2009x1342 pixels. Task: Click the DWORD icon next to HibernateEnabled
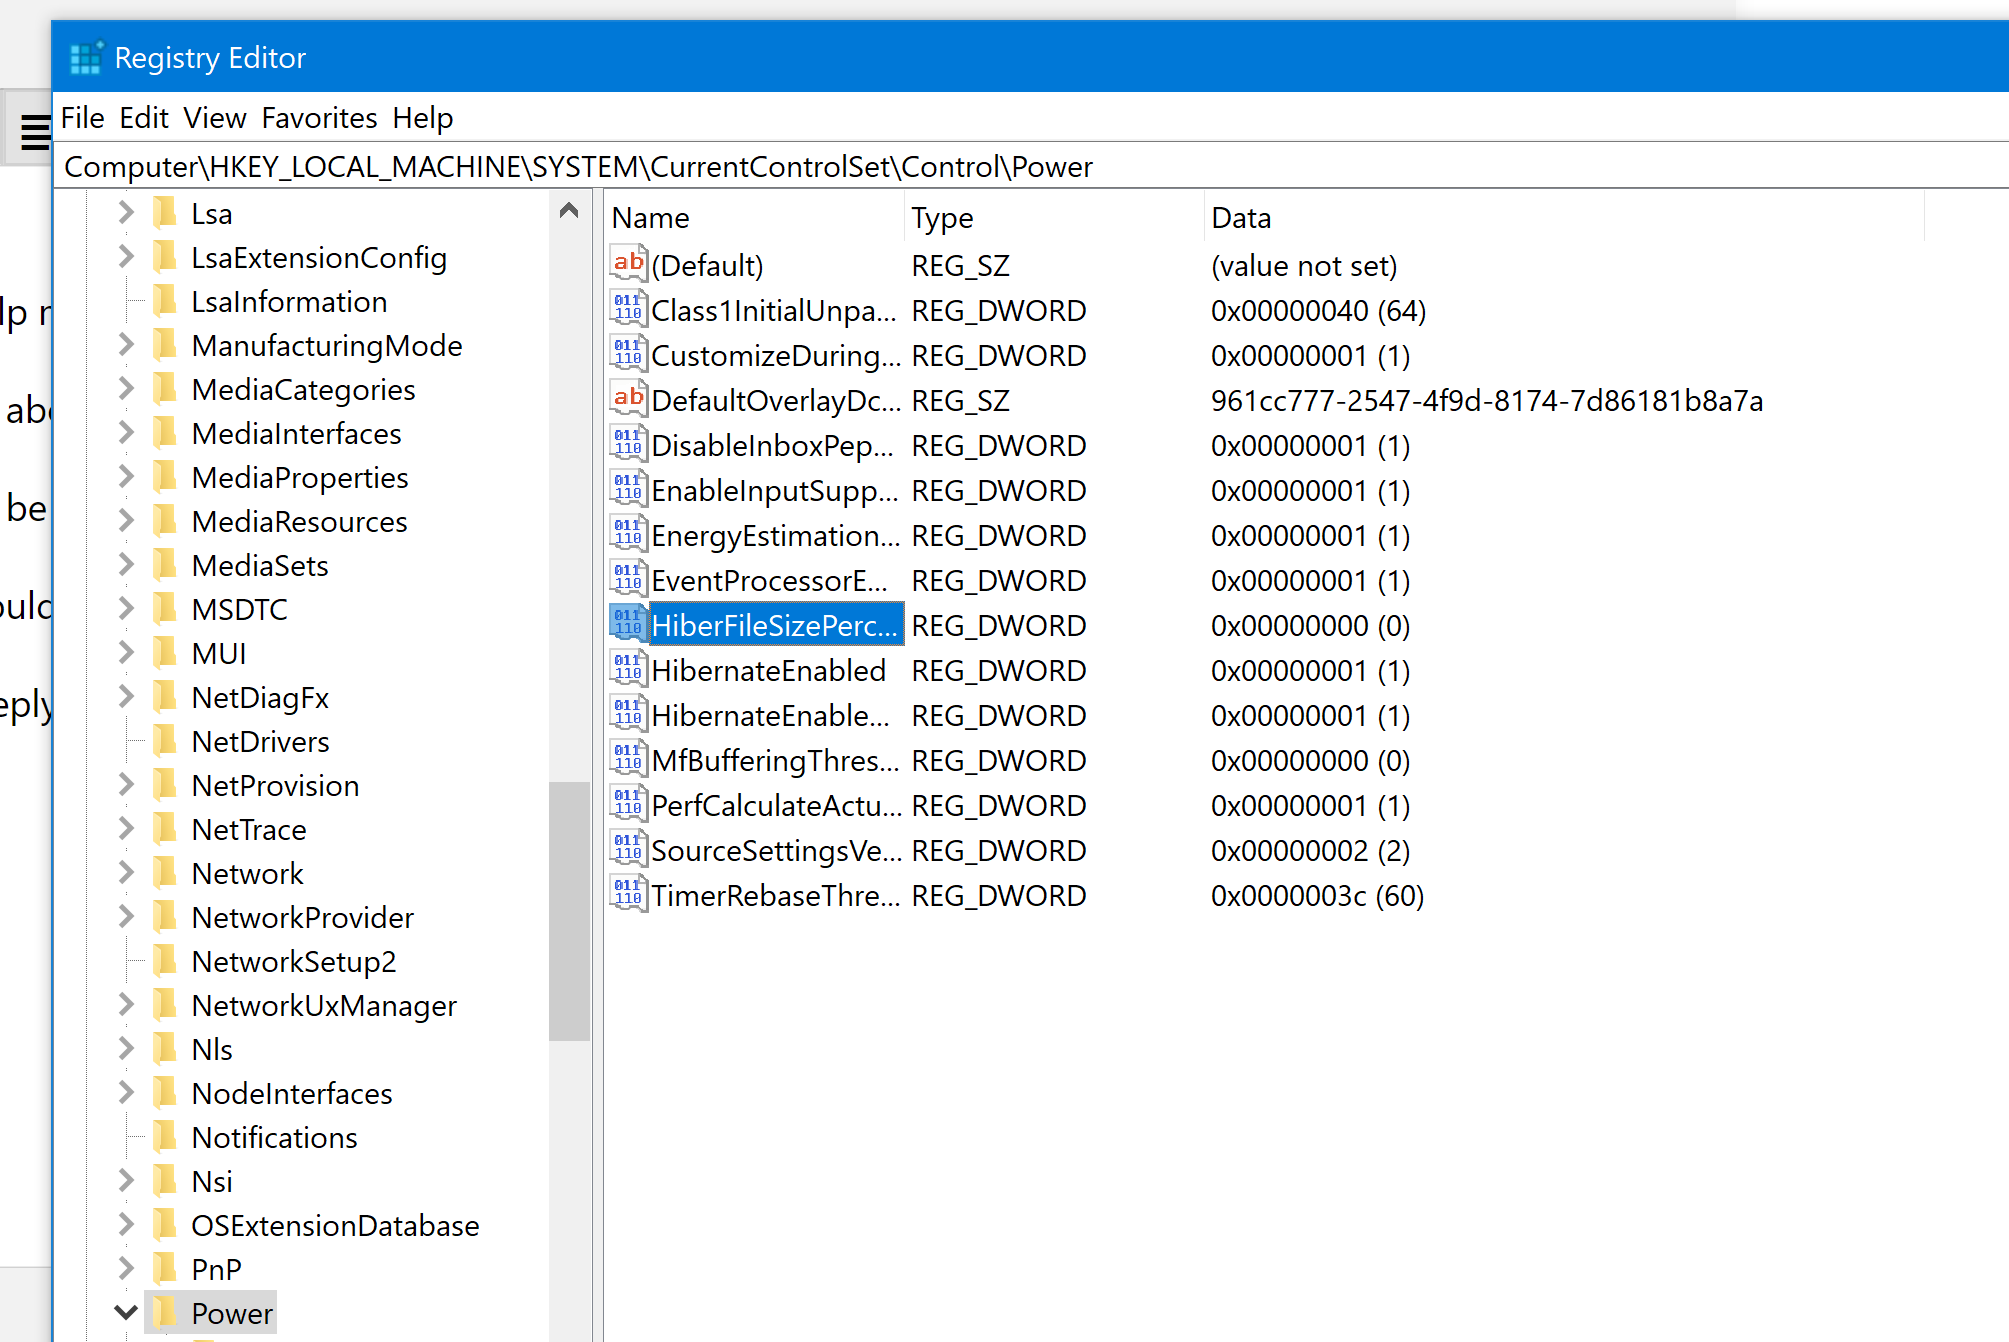click(x=628, y=669)
